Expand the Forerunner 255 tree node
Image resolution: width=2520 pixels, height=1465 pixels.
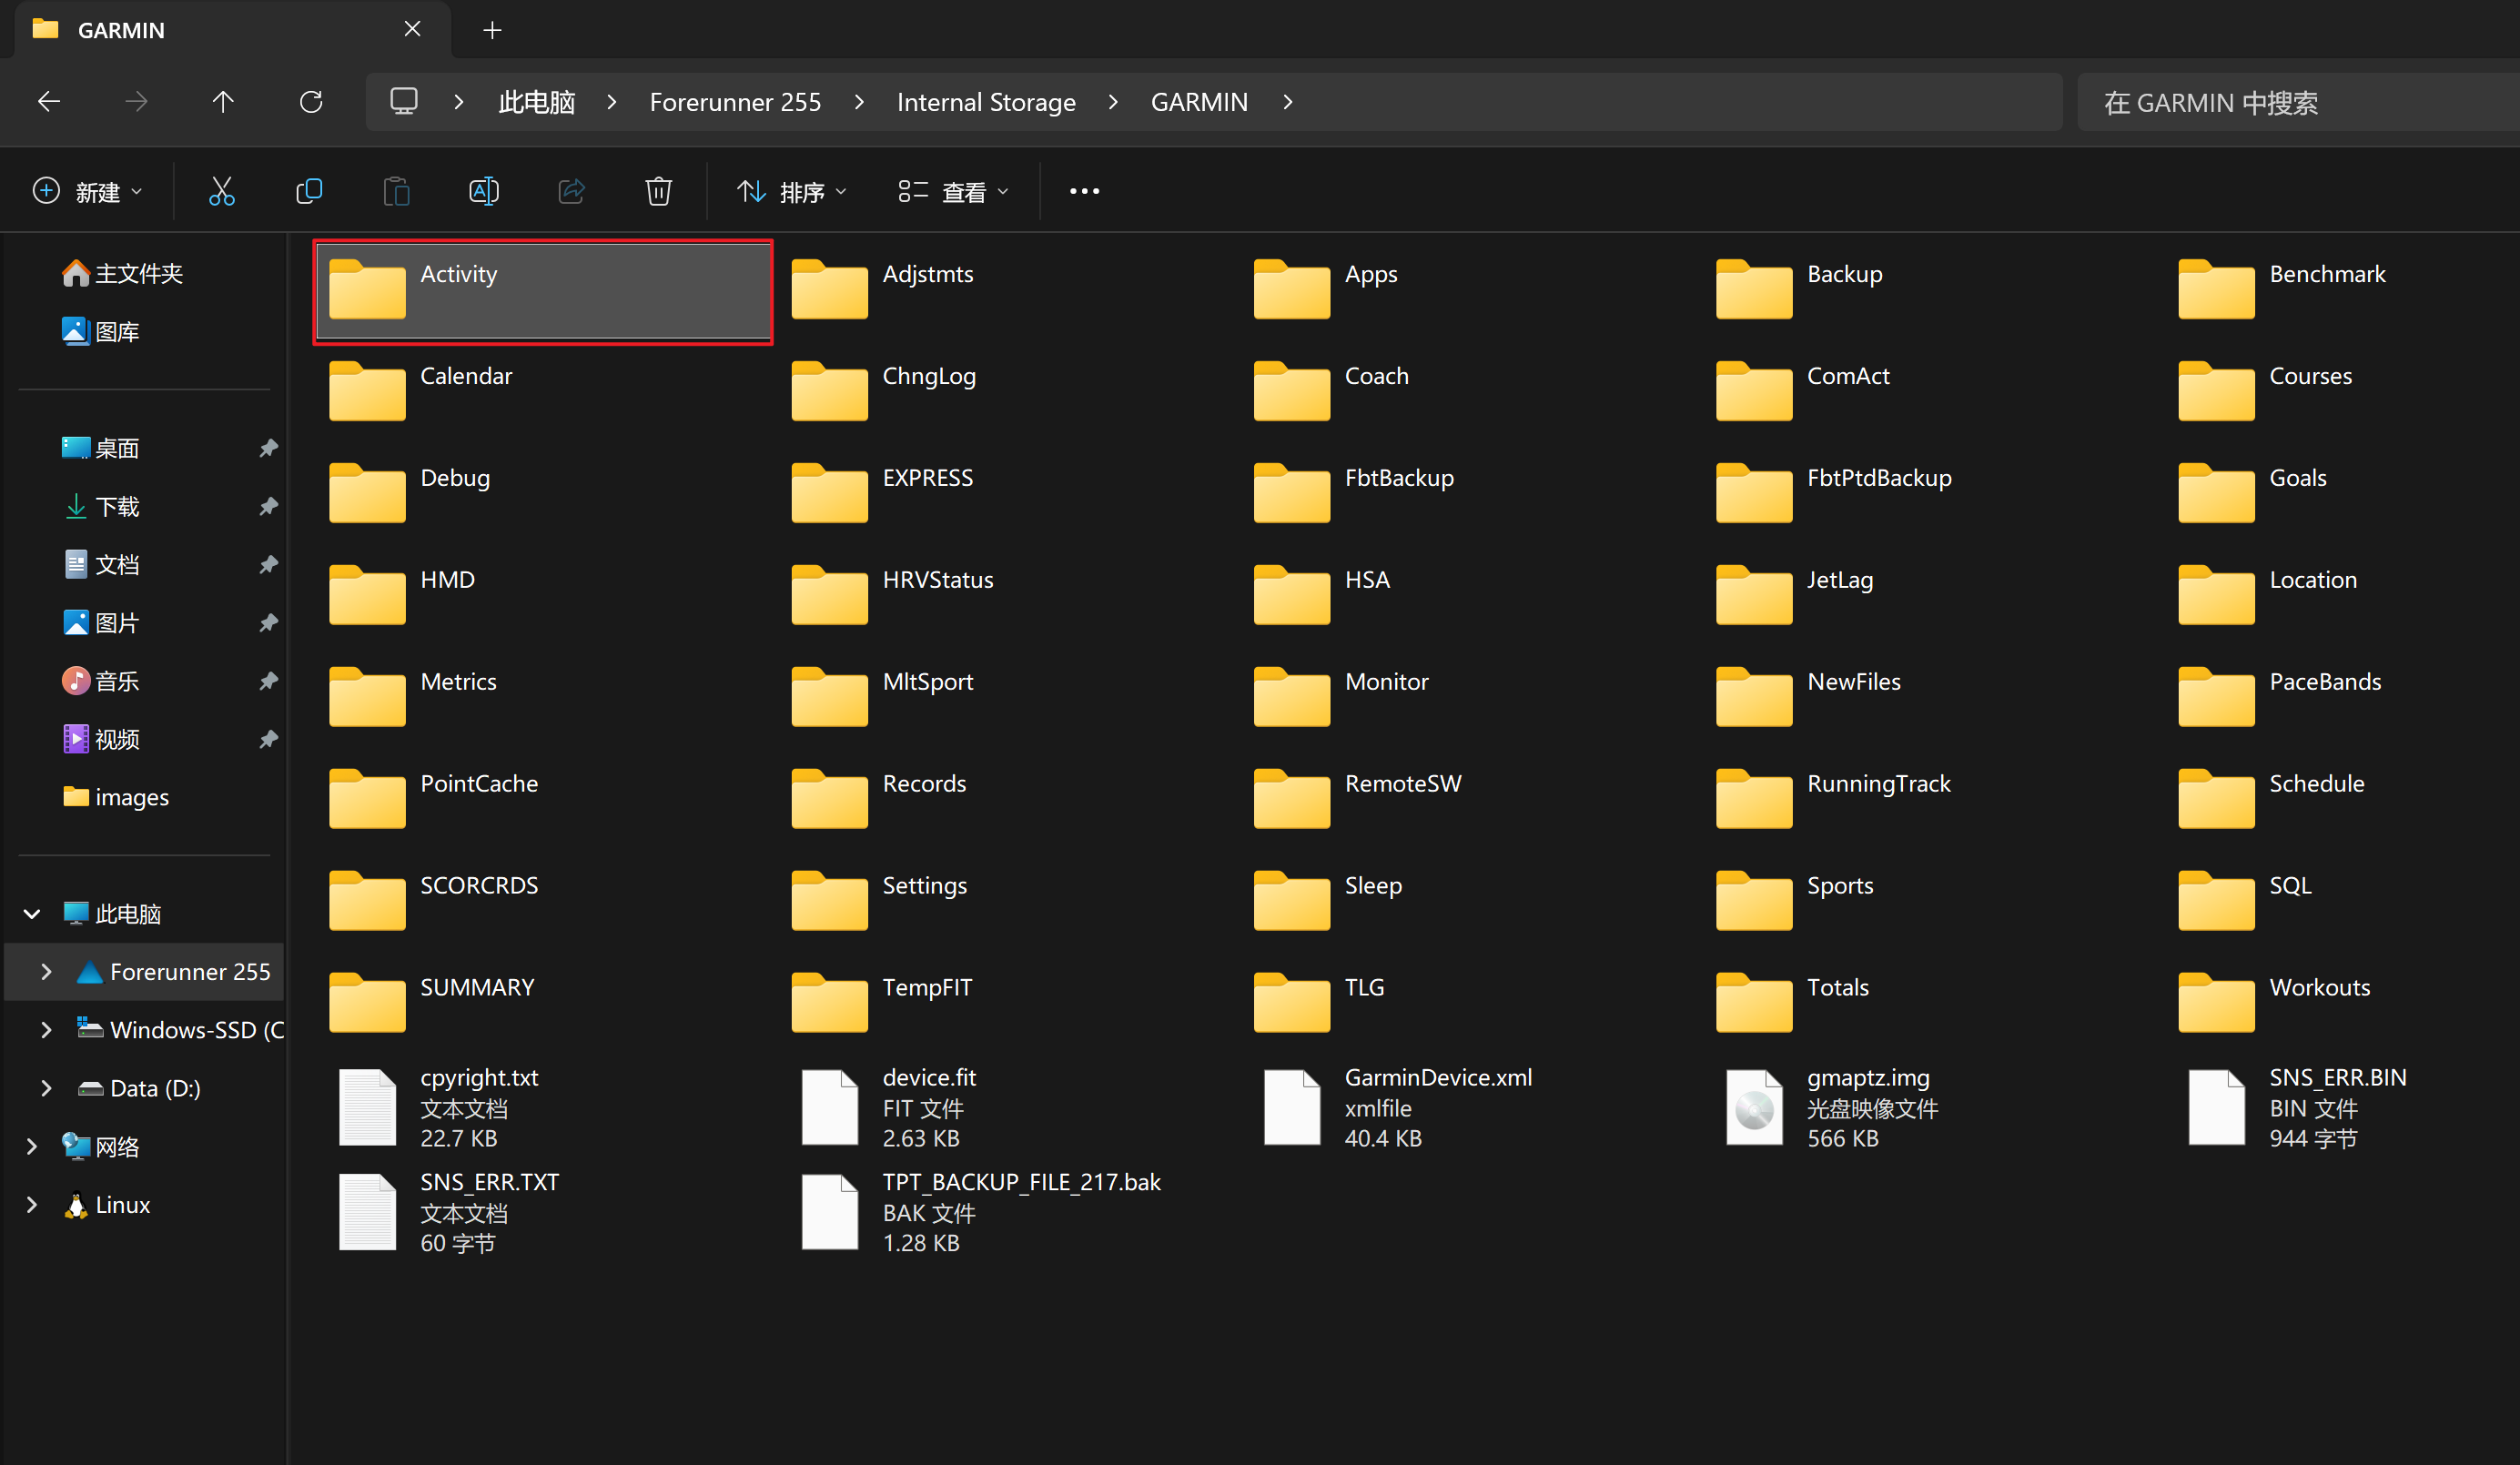(x=46, y=971)
